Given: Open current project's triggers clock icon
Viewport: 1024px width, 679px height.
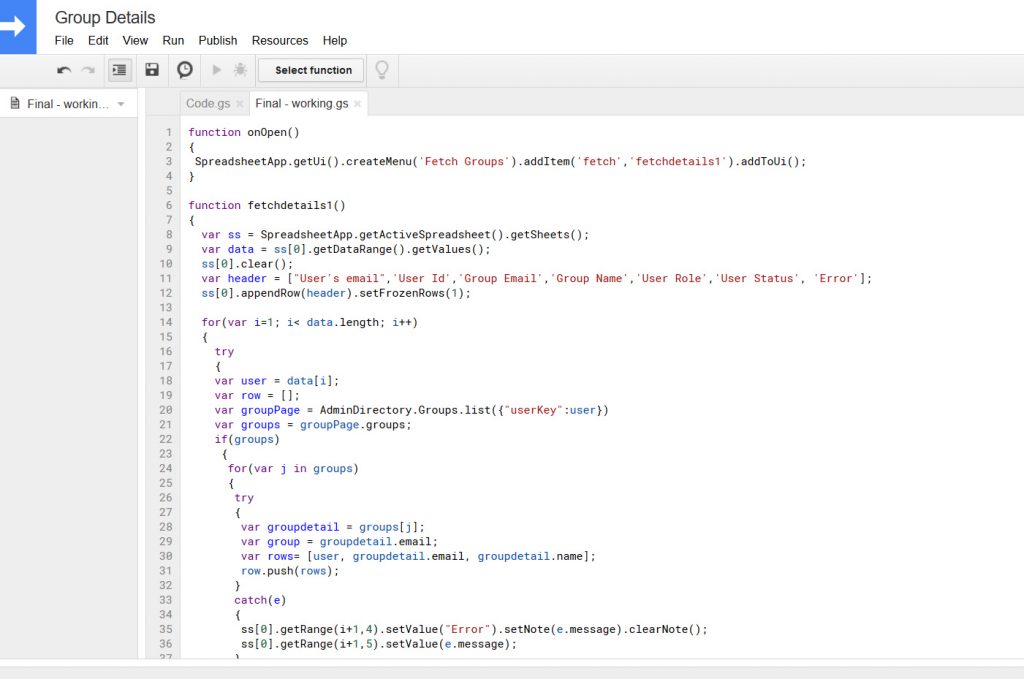Looking at the screenshot, I should [x=185, y=70].
